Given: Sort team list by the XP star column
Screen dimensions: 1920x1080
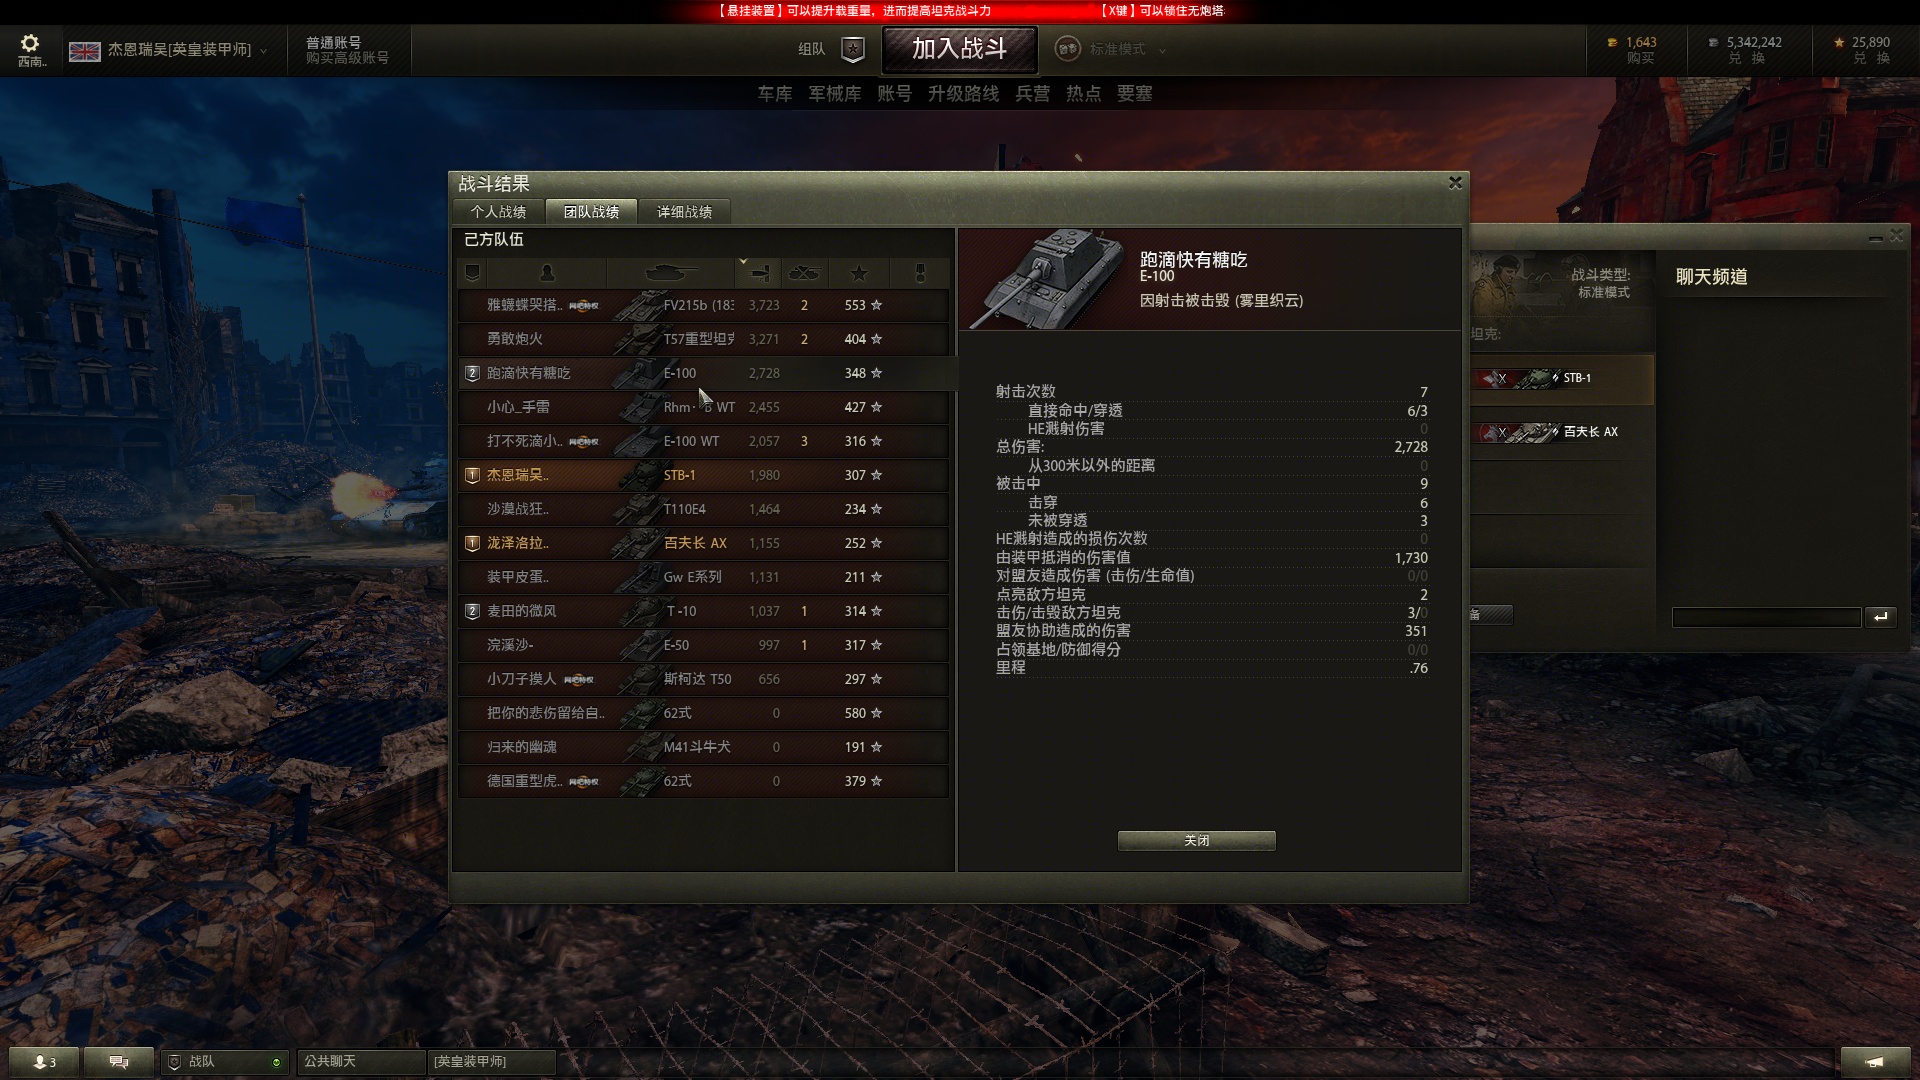Looking at the screenshot, I should point(858,272).
